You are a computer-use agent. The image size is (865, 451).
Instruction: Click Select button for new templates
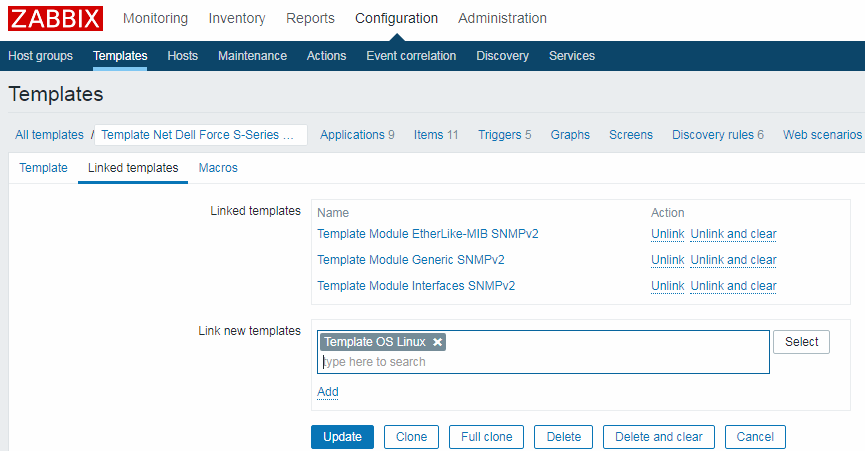pyautogui.click(x=801, y=342)
